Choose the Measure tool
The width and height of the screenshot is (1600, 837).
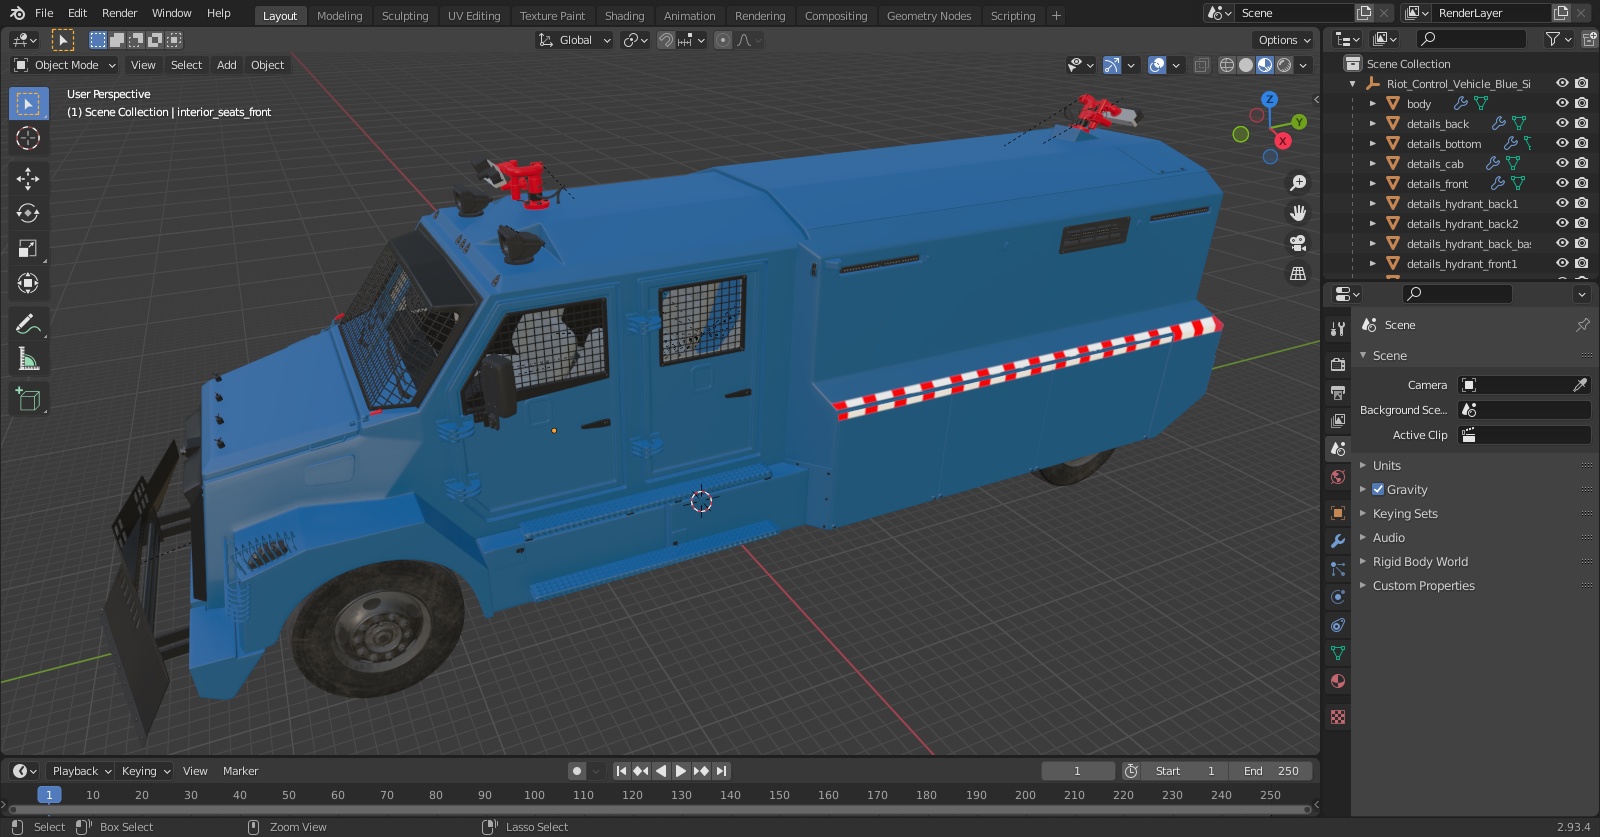pyautogui.click(x=28, y=359)
